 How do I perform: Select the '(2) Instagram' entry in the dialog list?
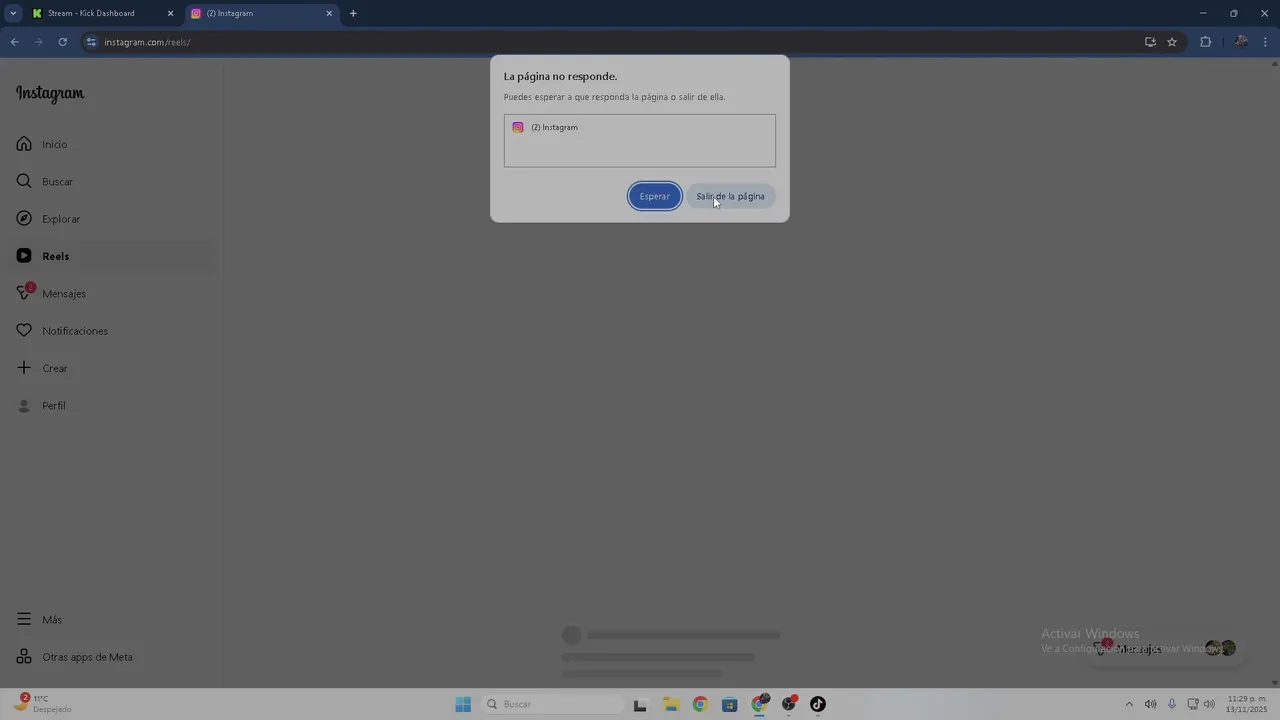click(640, 127)
